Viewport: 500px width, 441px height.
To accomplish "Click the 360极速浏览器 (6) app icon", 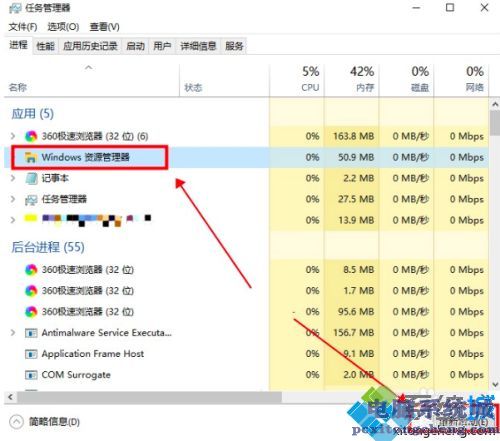I will tap(31, 136).
